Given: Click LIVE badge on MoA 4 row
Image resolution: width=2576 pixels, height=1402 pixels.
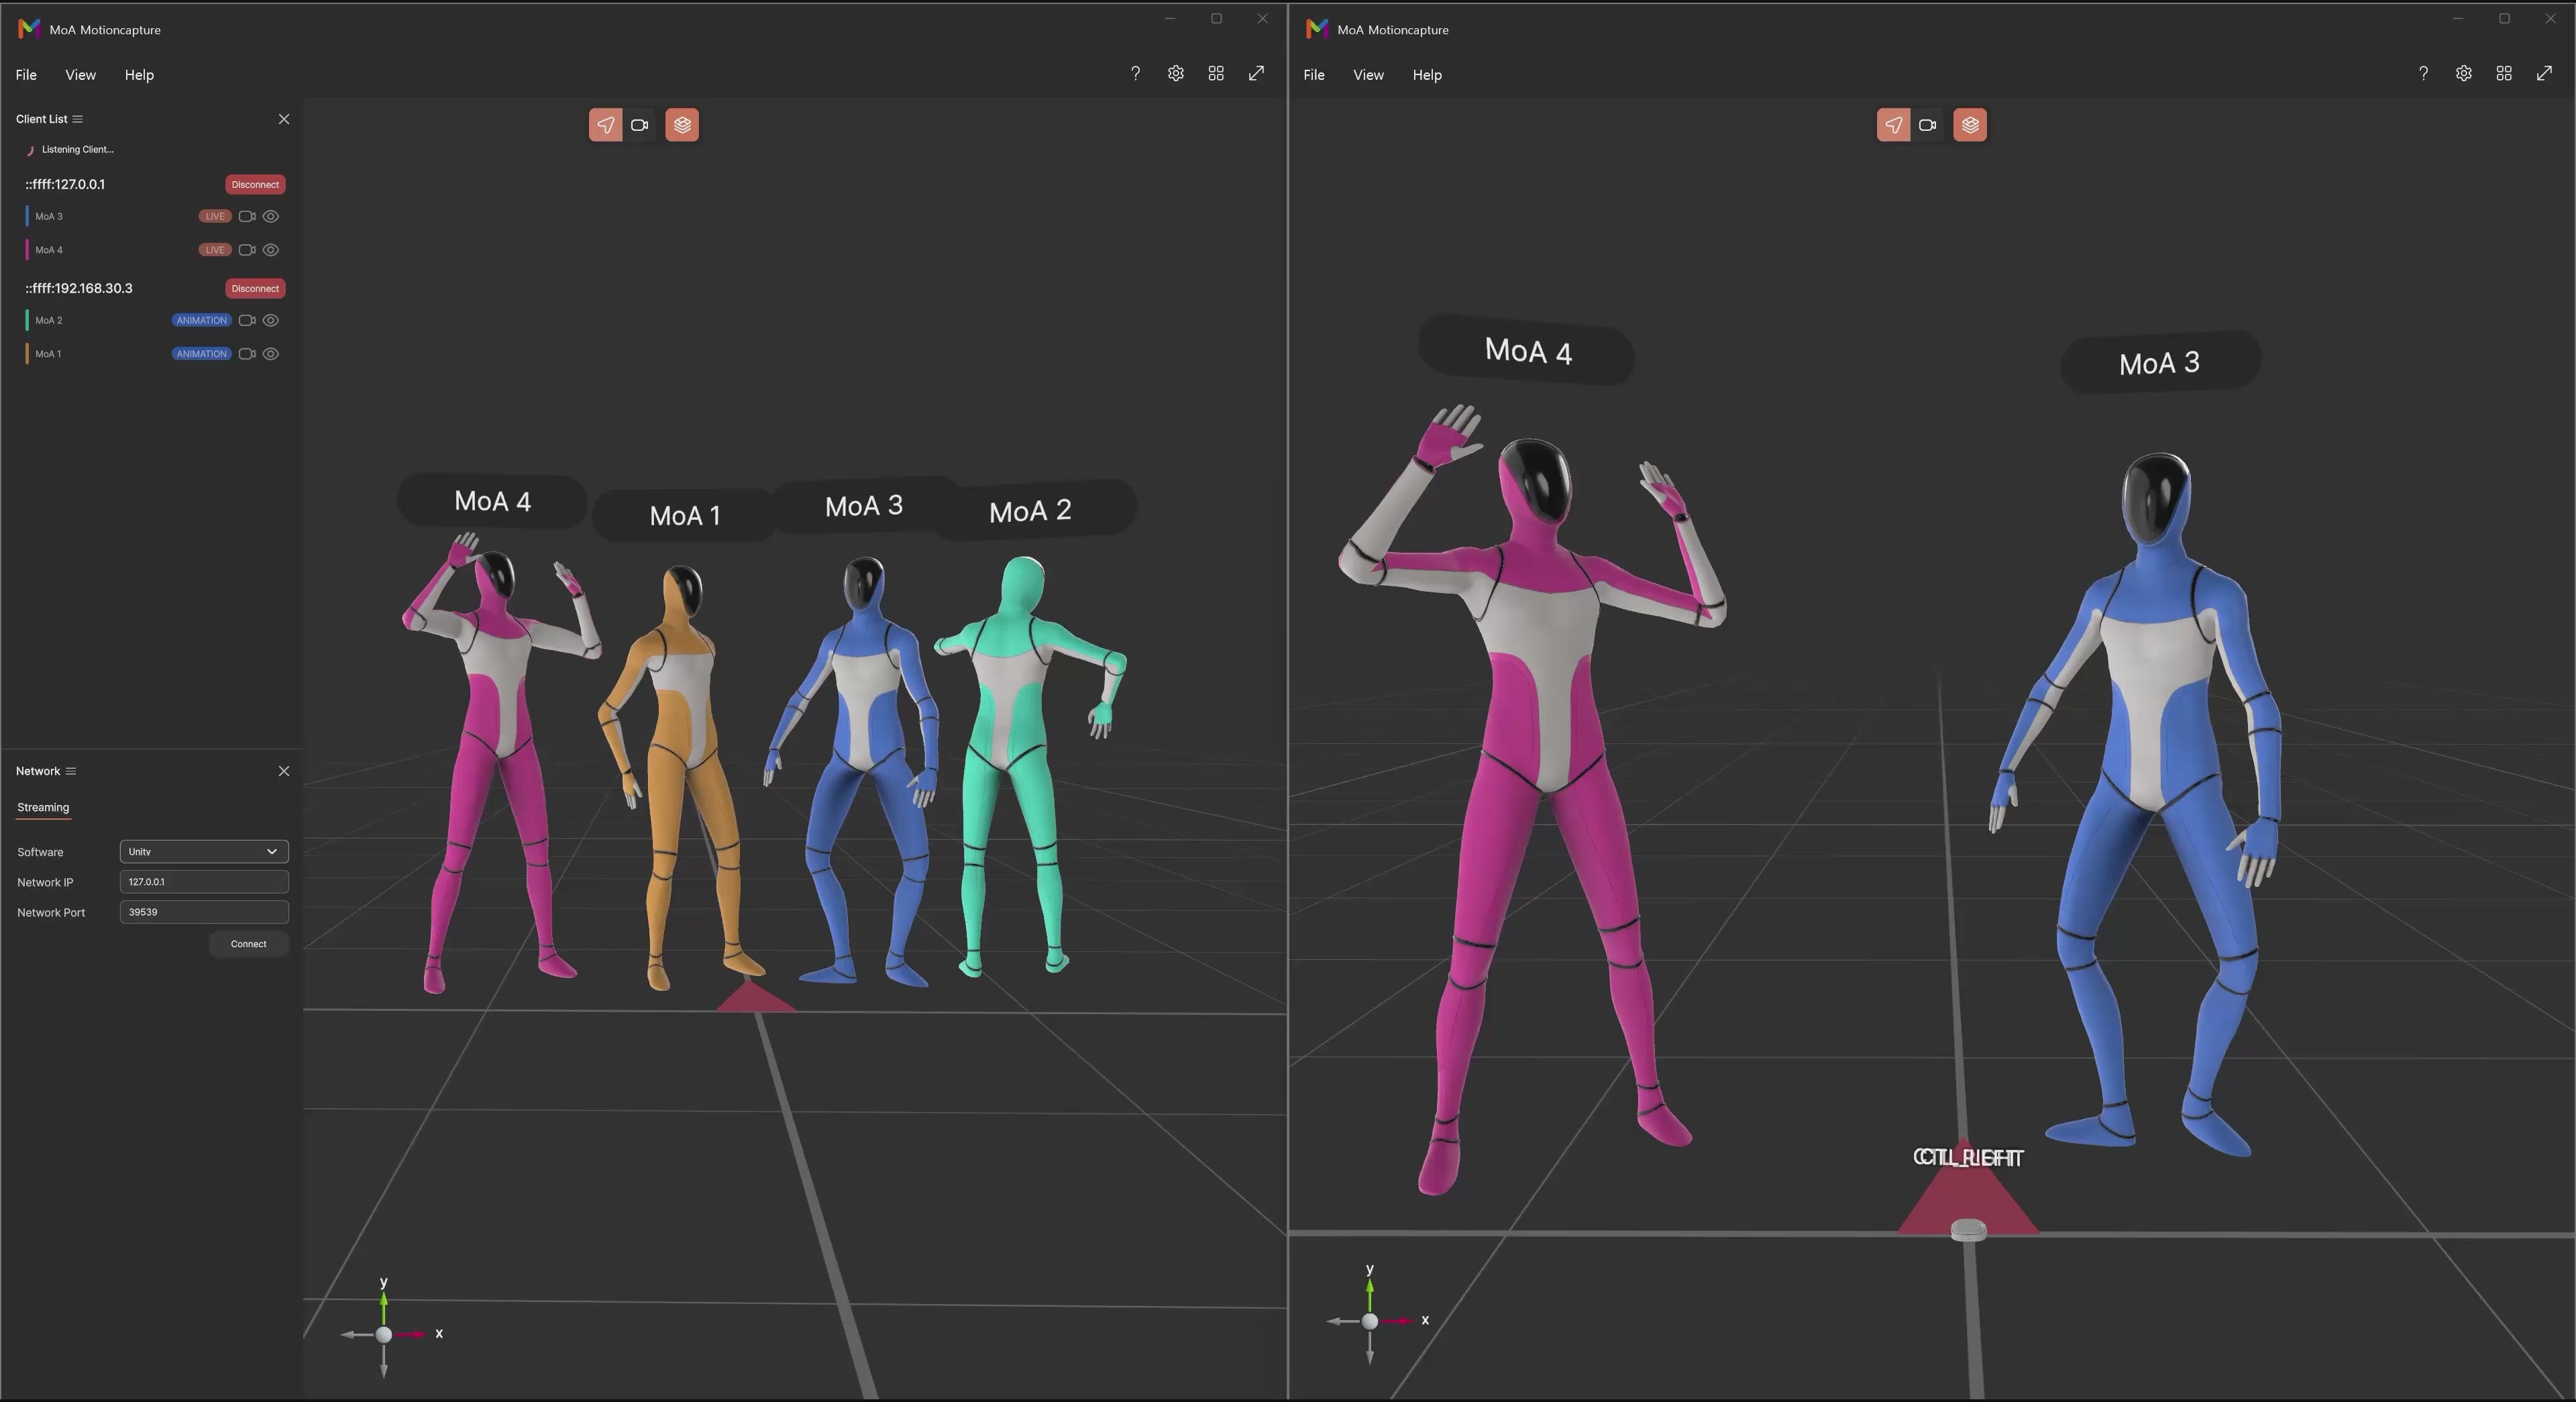Looking at the screenshot, I should click(x=215, y=250).
